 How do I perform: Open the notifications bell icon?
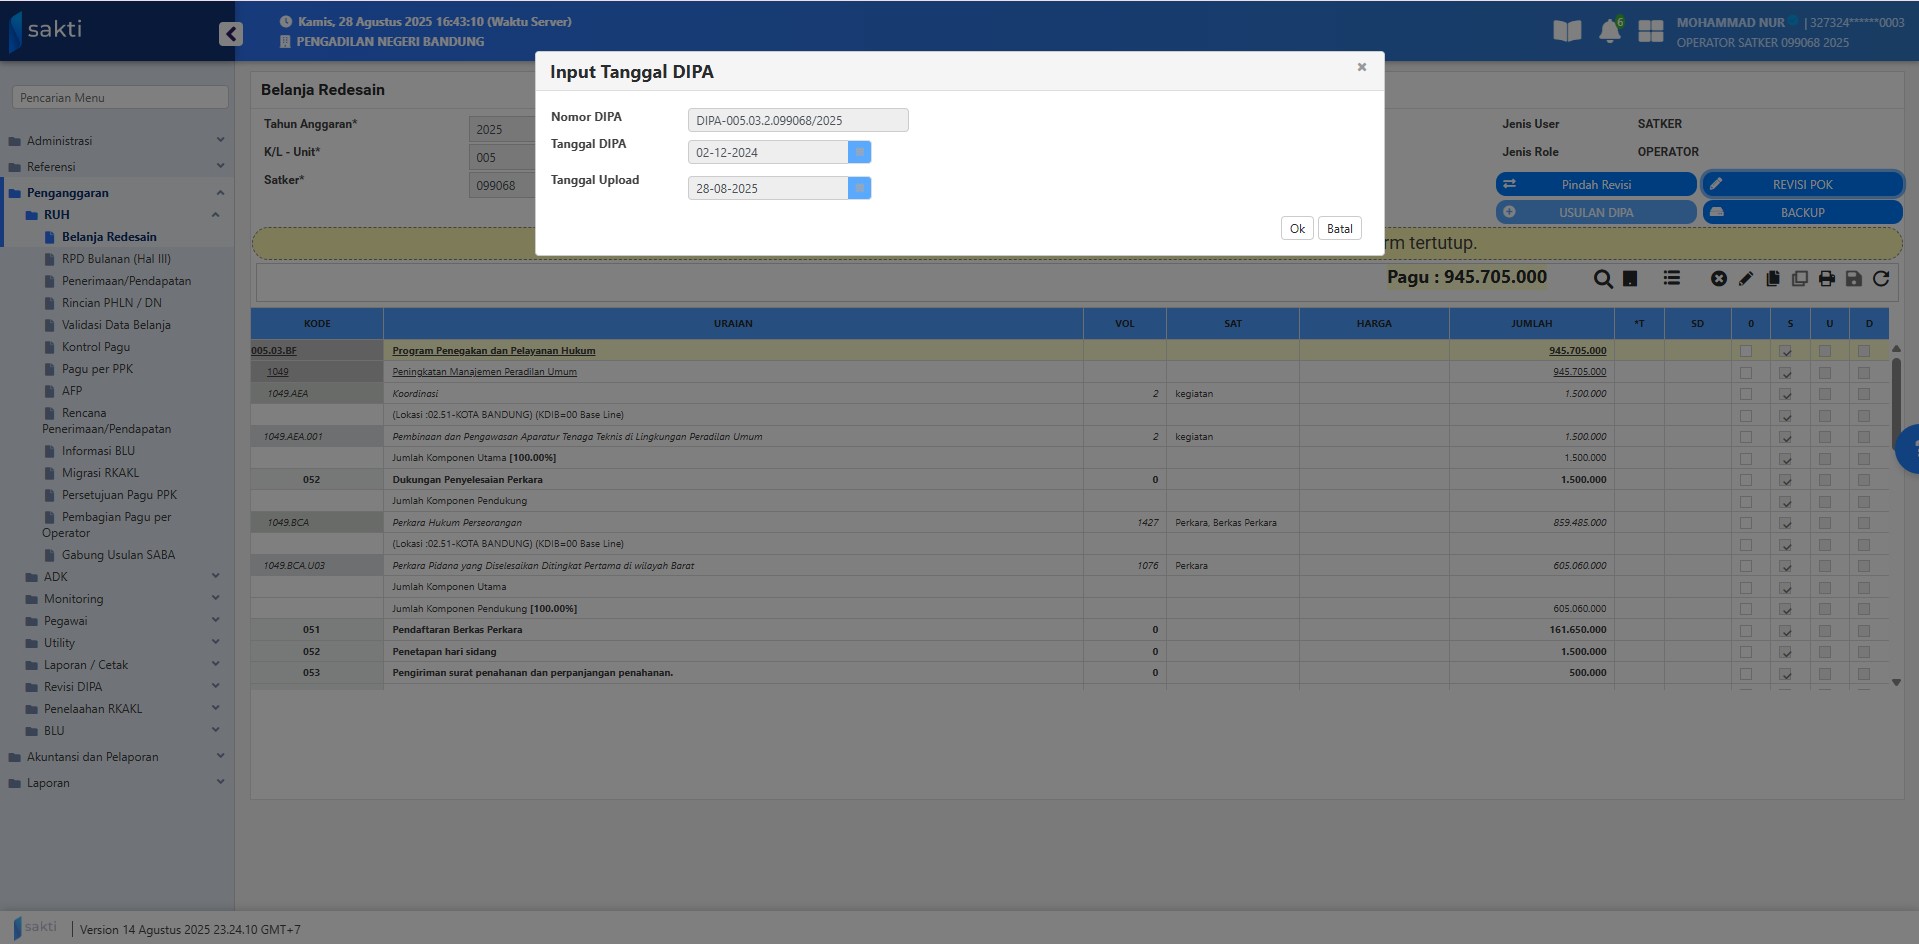tap(1609, 31)
